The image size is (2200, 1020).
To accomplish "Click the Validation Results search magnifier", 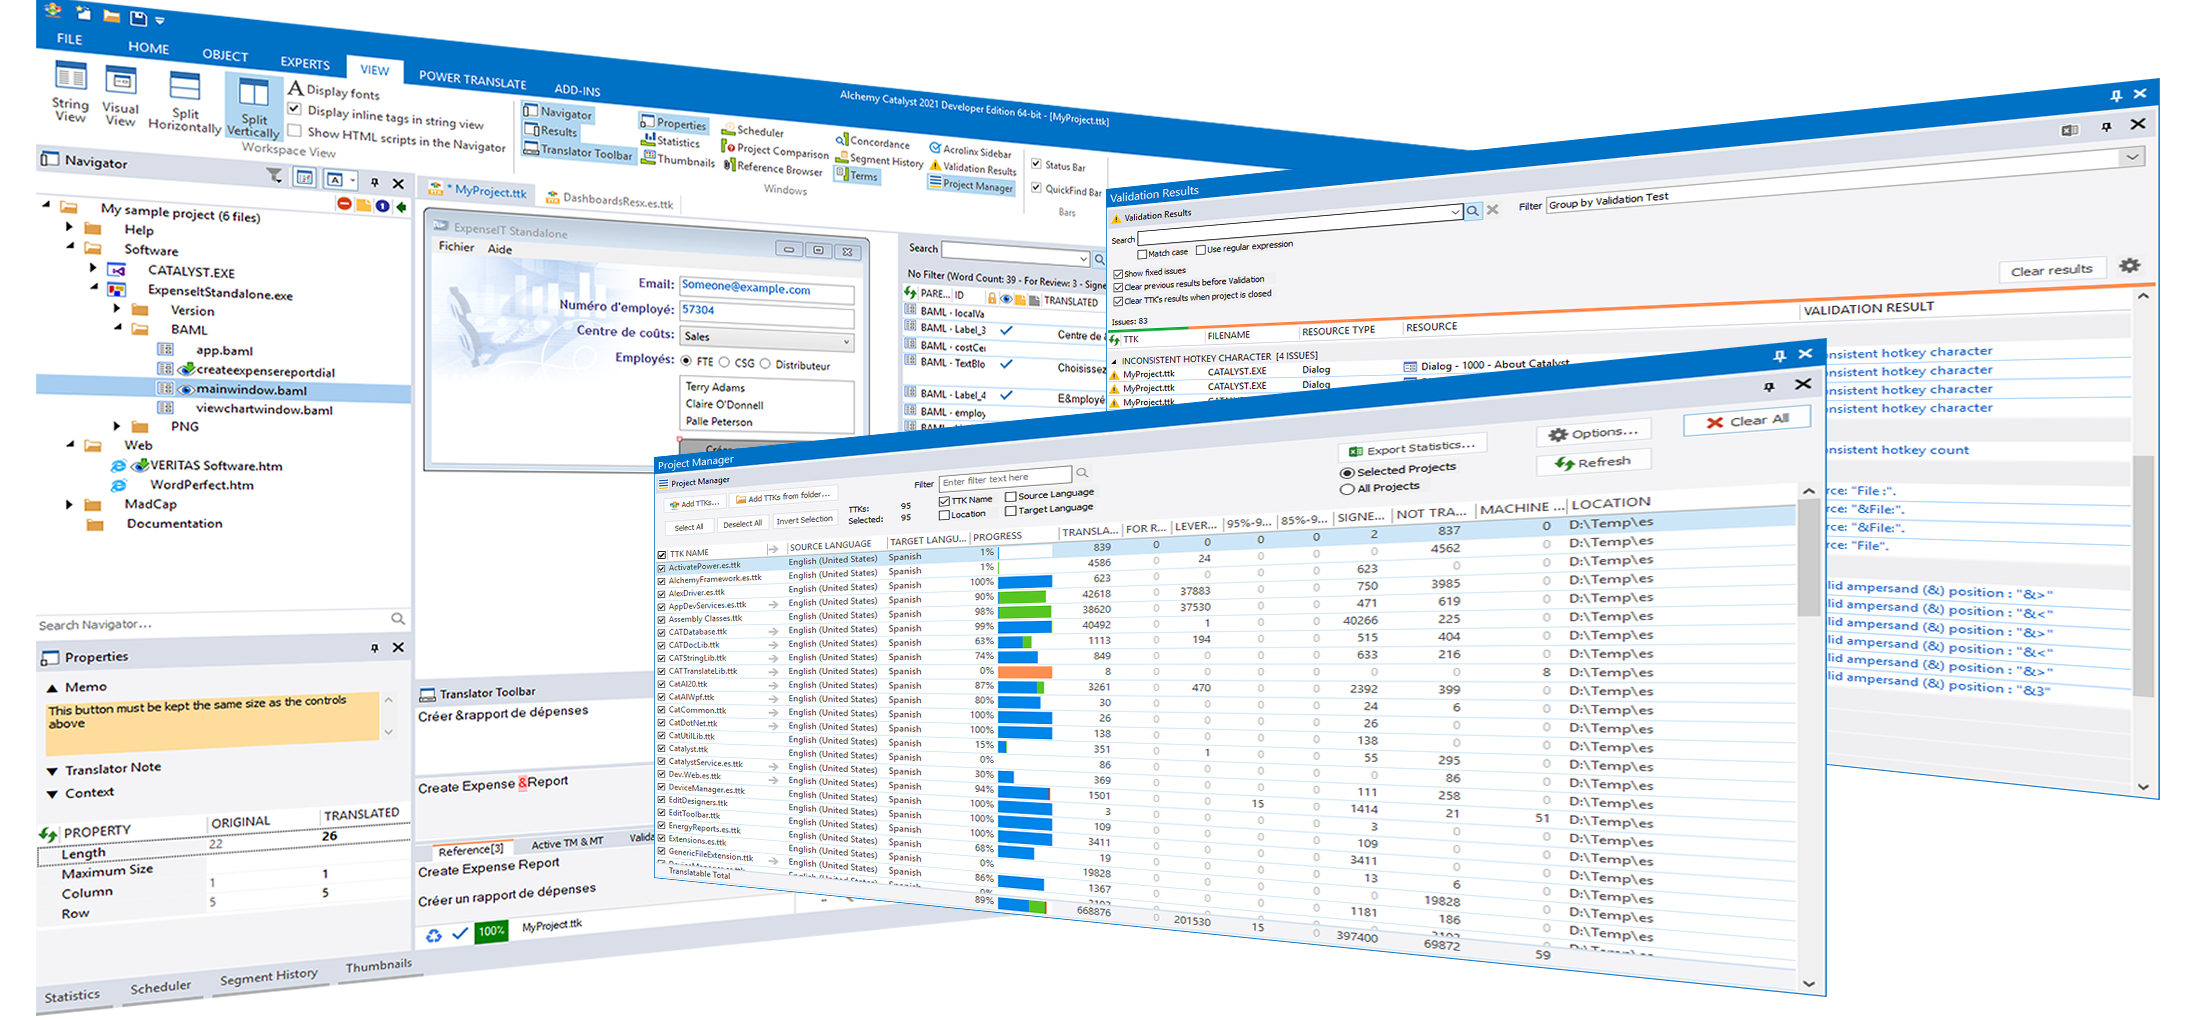I will (1472, 210).
